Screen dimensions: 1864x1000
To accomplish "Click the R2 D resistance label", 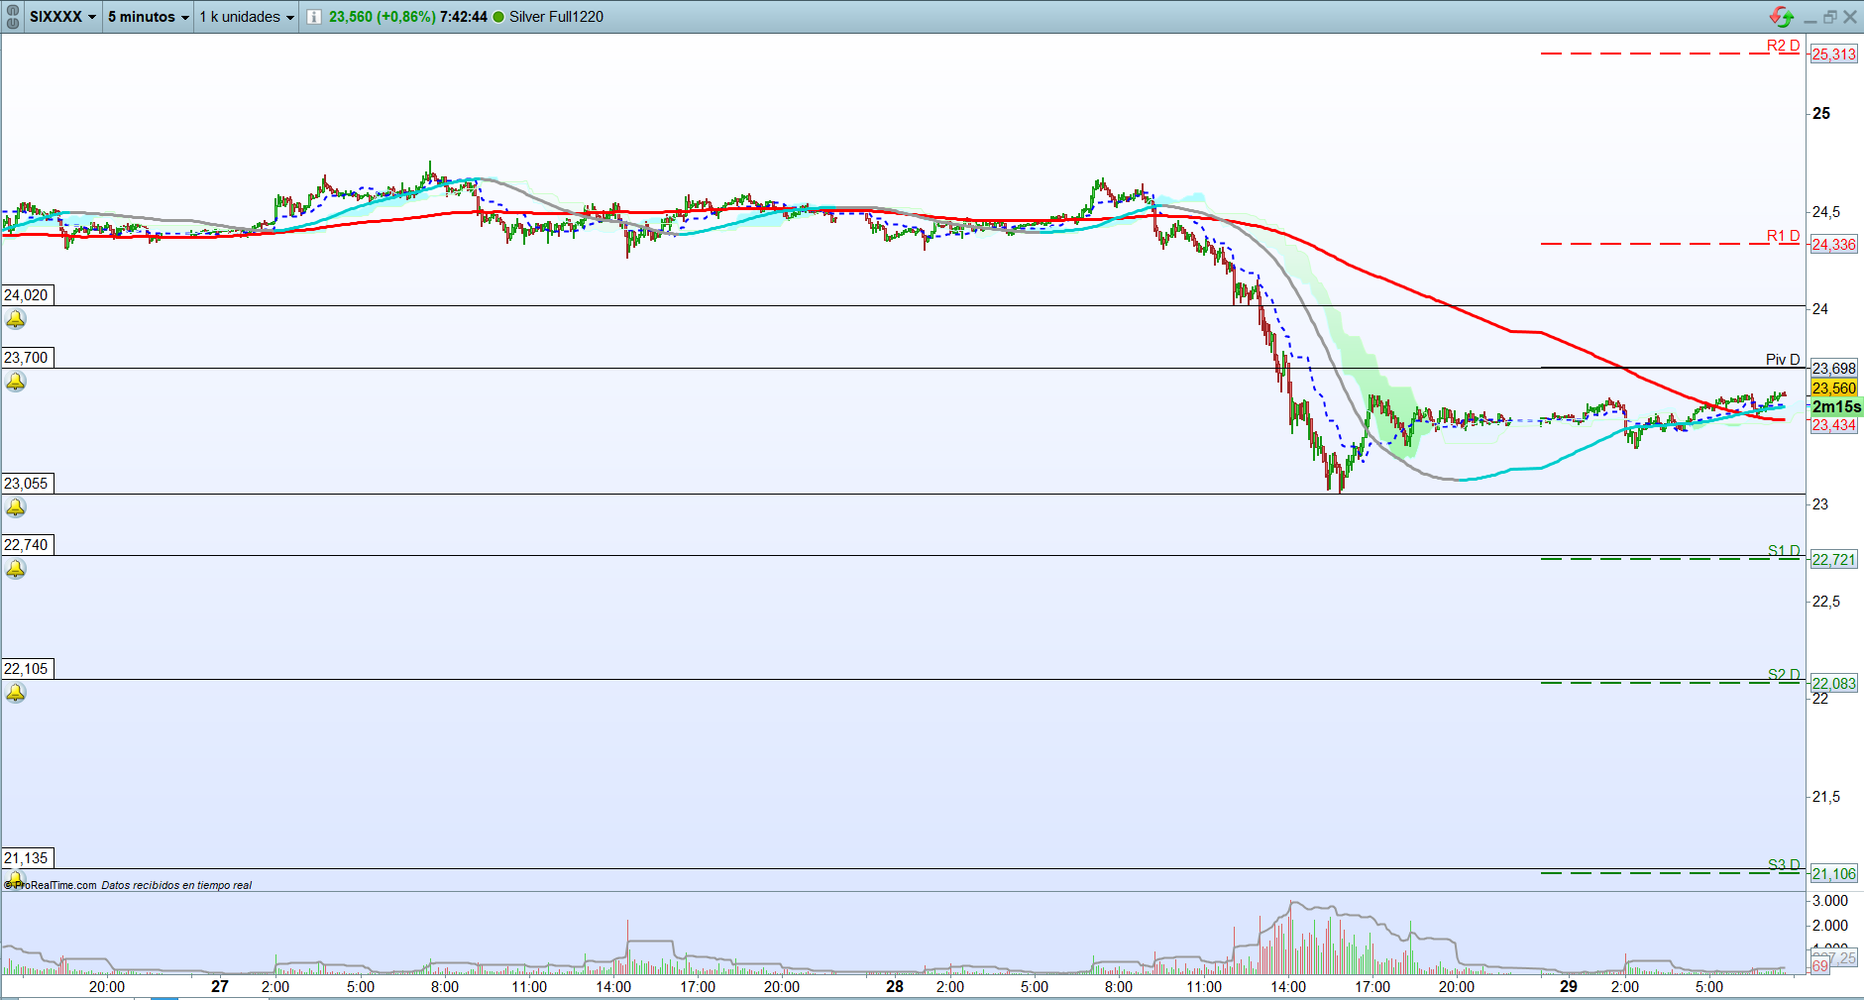I will coord(1783,46).
